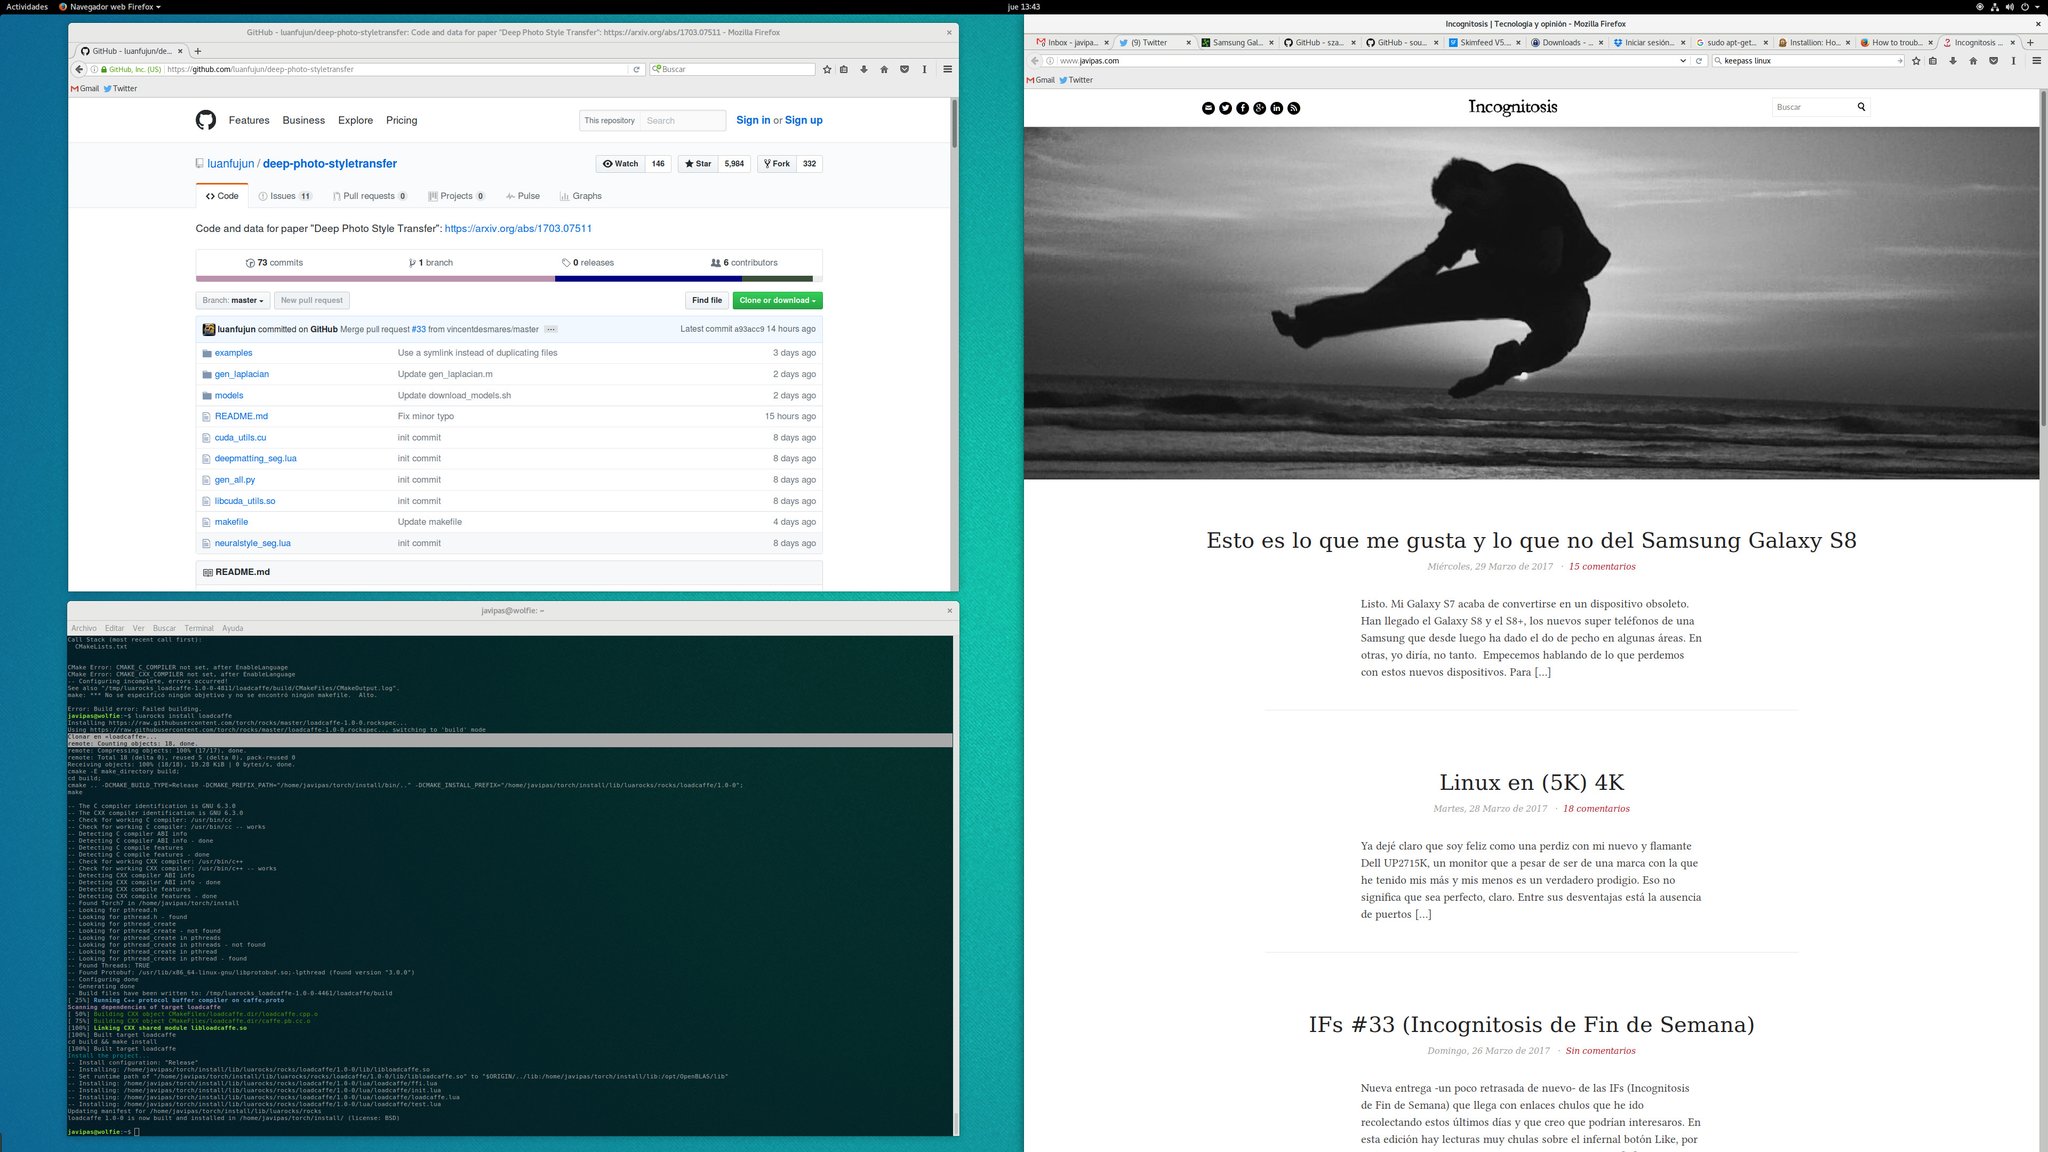
Task: Click the Pocket icon in the GitHub window toolbar
Action: tap(904, 69)
